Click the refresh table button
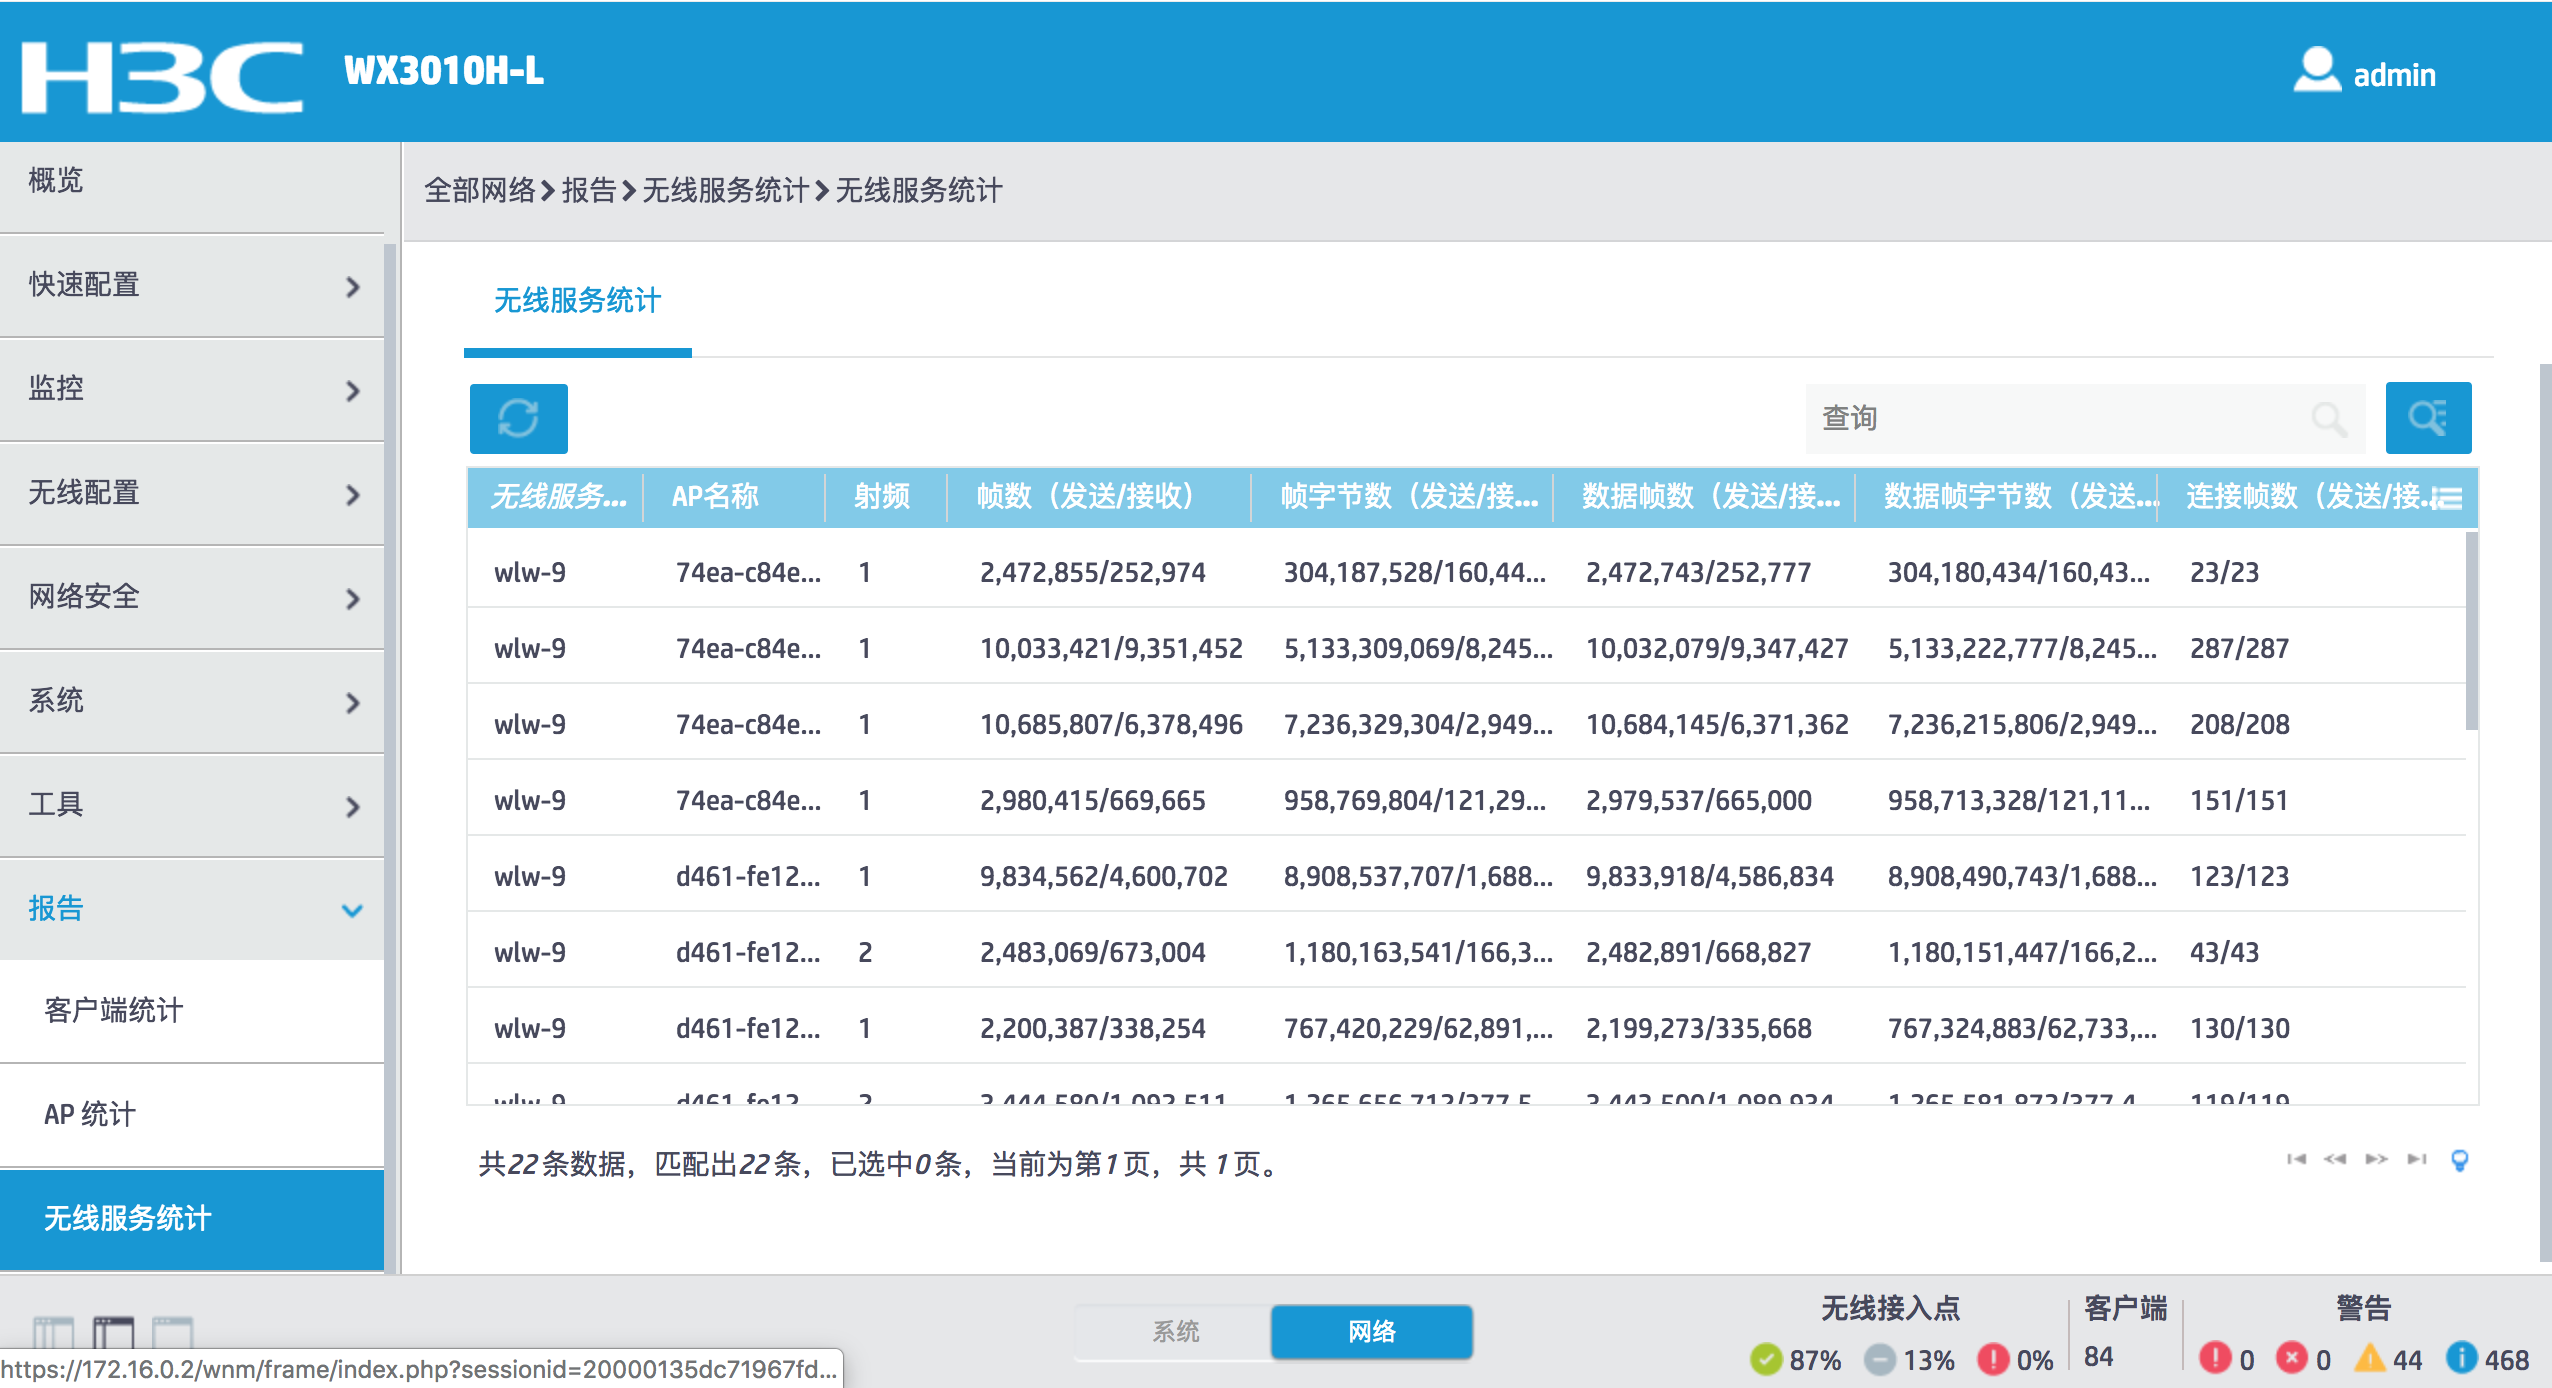Screen dimensions: 2552x1388 click(x=518, y=418)
